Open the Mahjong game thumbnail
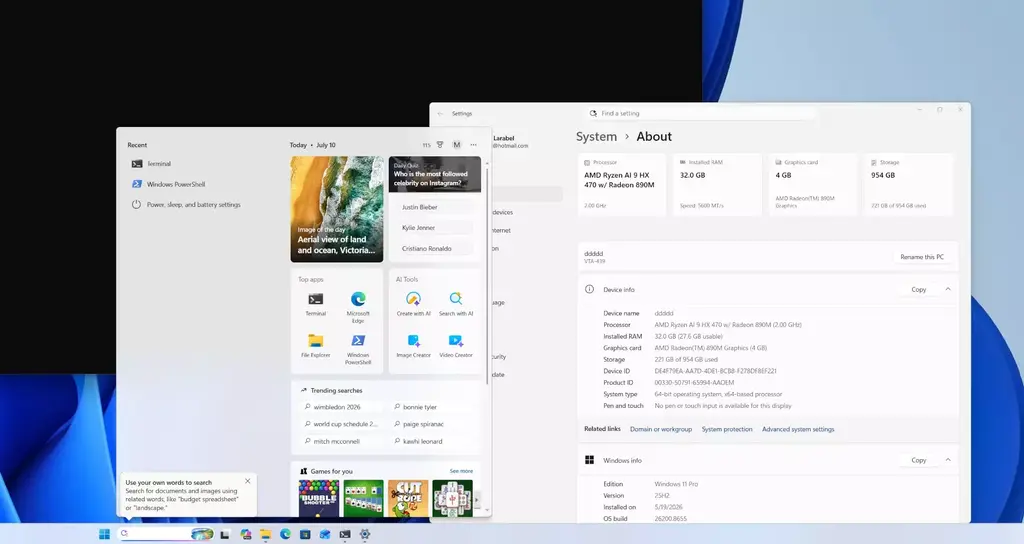 [x=453, y=499]
